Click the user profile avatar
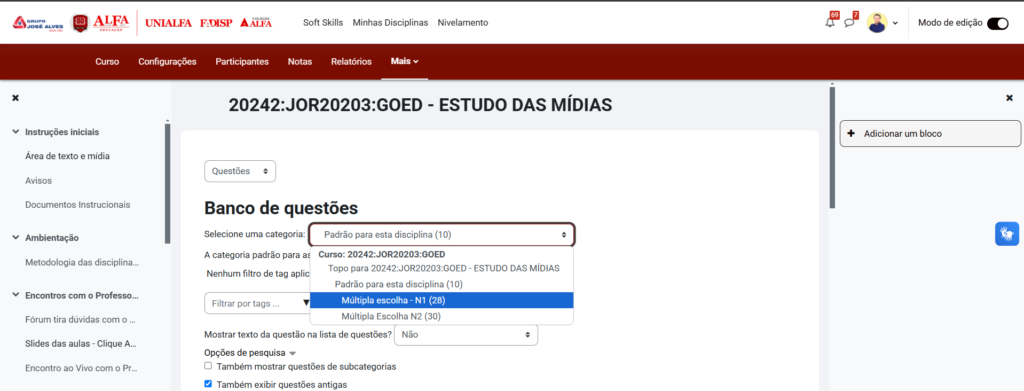The height and width of the screenshot is (391, 1024). pos(877,22)
